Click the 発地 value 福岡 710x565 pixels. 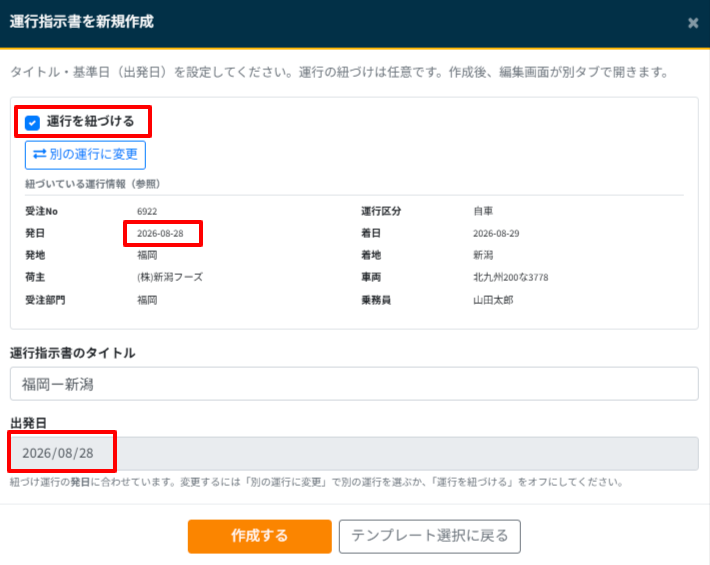tap(147, 255)
